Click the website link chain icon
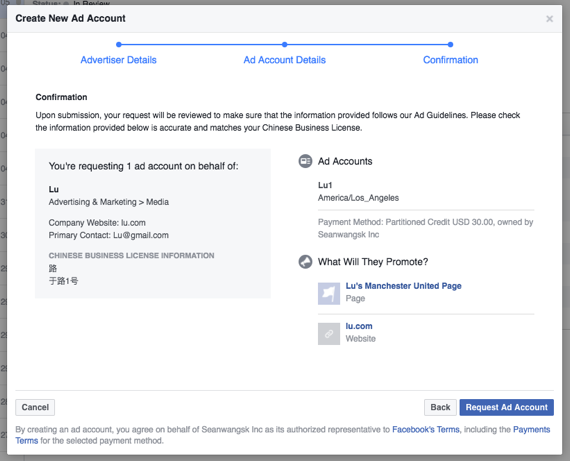 pyautogui.click(x=329, y=334)
